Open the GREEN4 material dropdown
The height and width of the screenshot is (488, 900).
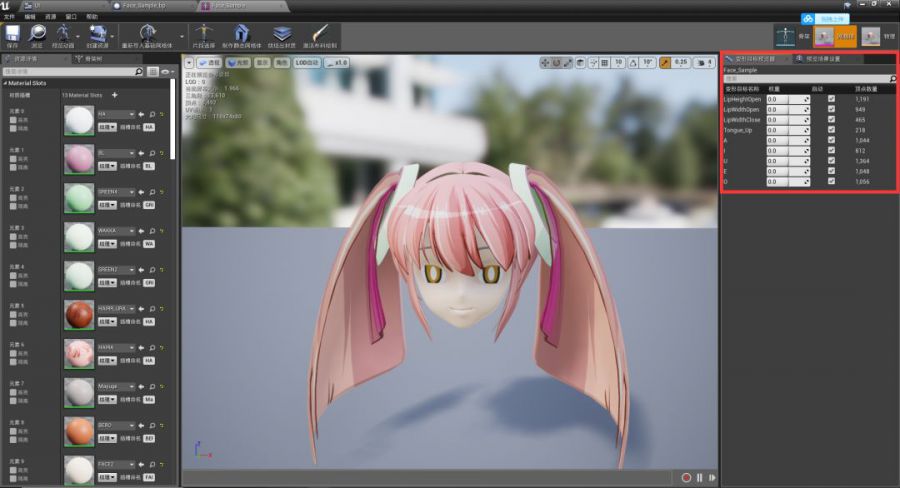[116, 192]
